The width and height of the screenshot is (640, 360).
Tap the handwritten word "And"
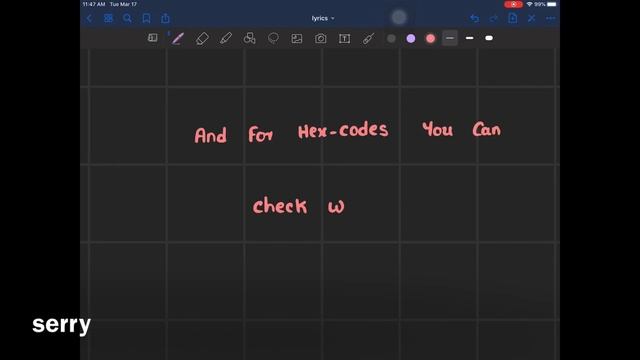pos(210,135)
